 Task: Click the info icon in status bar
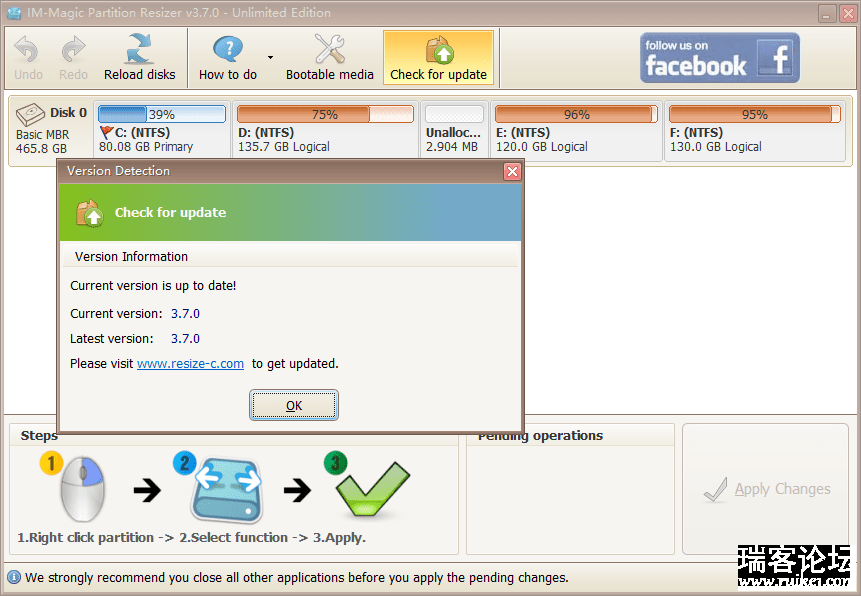pyautogui.click(x=14, y=577)
